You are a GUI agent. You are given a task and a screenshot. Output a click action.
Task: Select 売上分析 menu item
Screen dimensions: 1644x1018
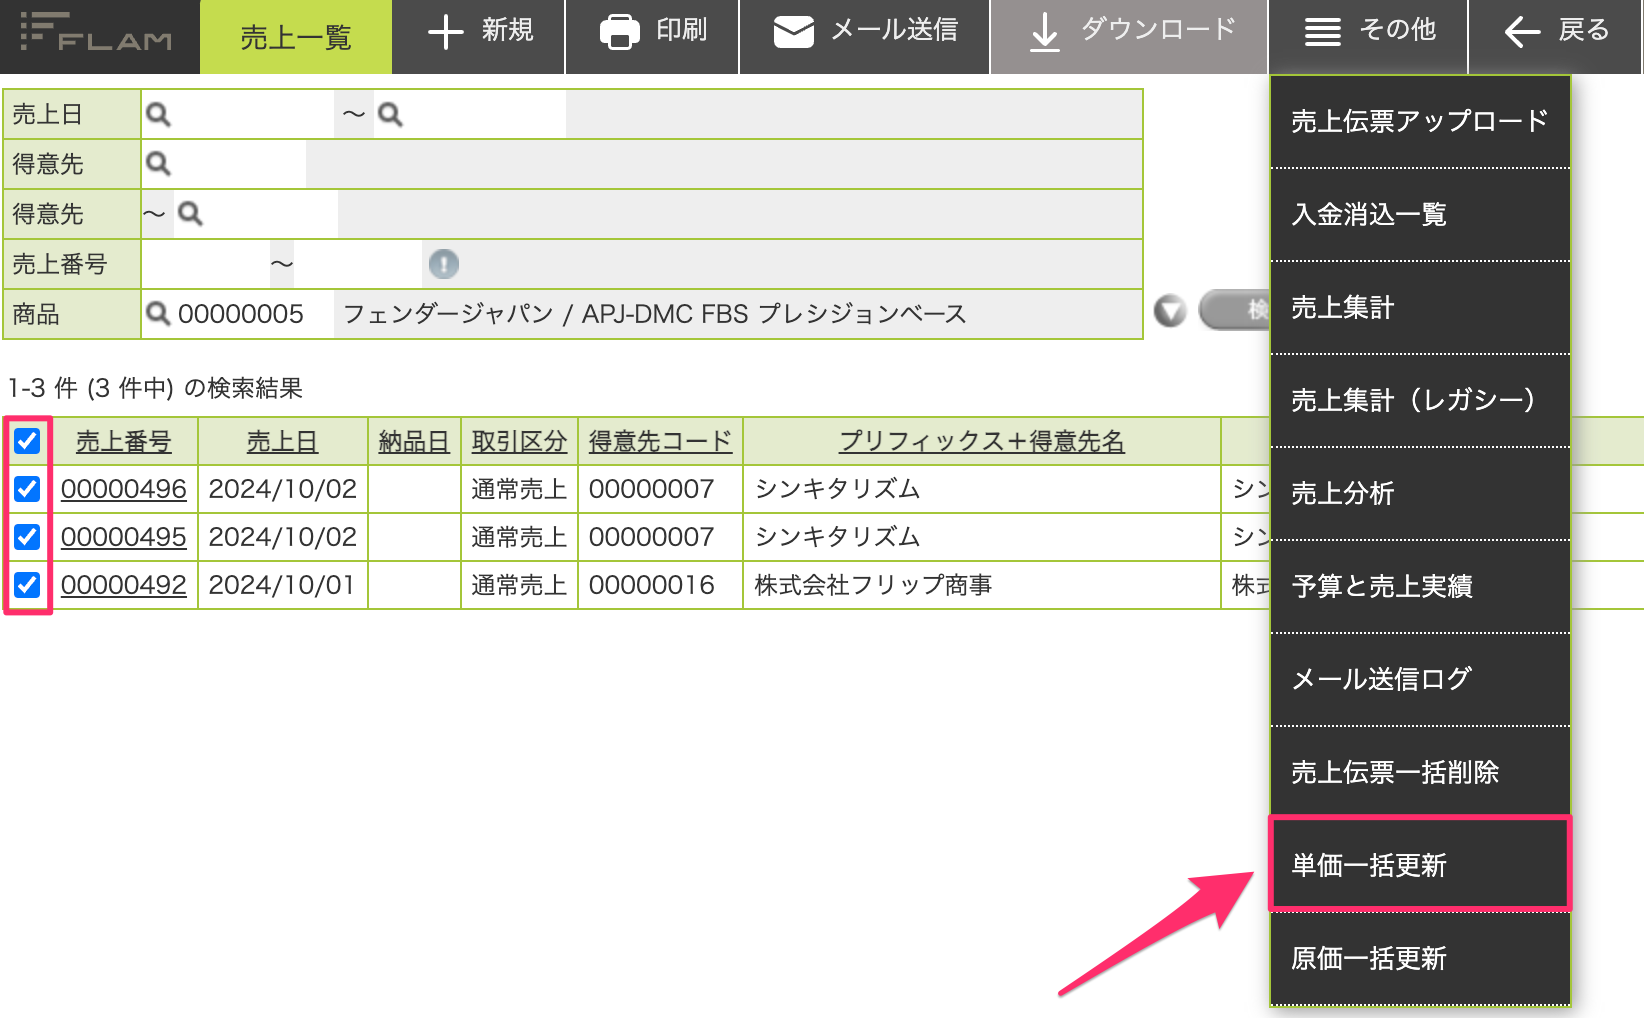pyautogui.click(x=1420, y=493)
